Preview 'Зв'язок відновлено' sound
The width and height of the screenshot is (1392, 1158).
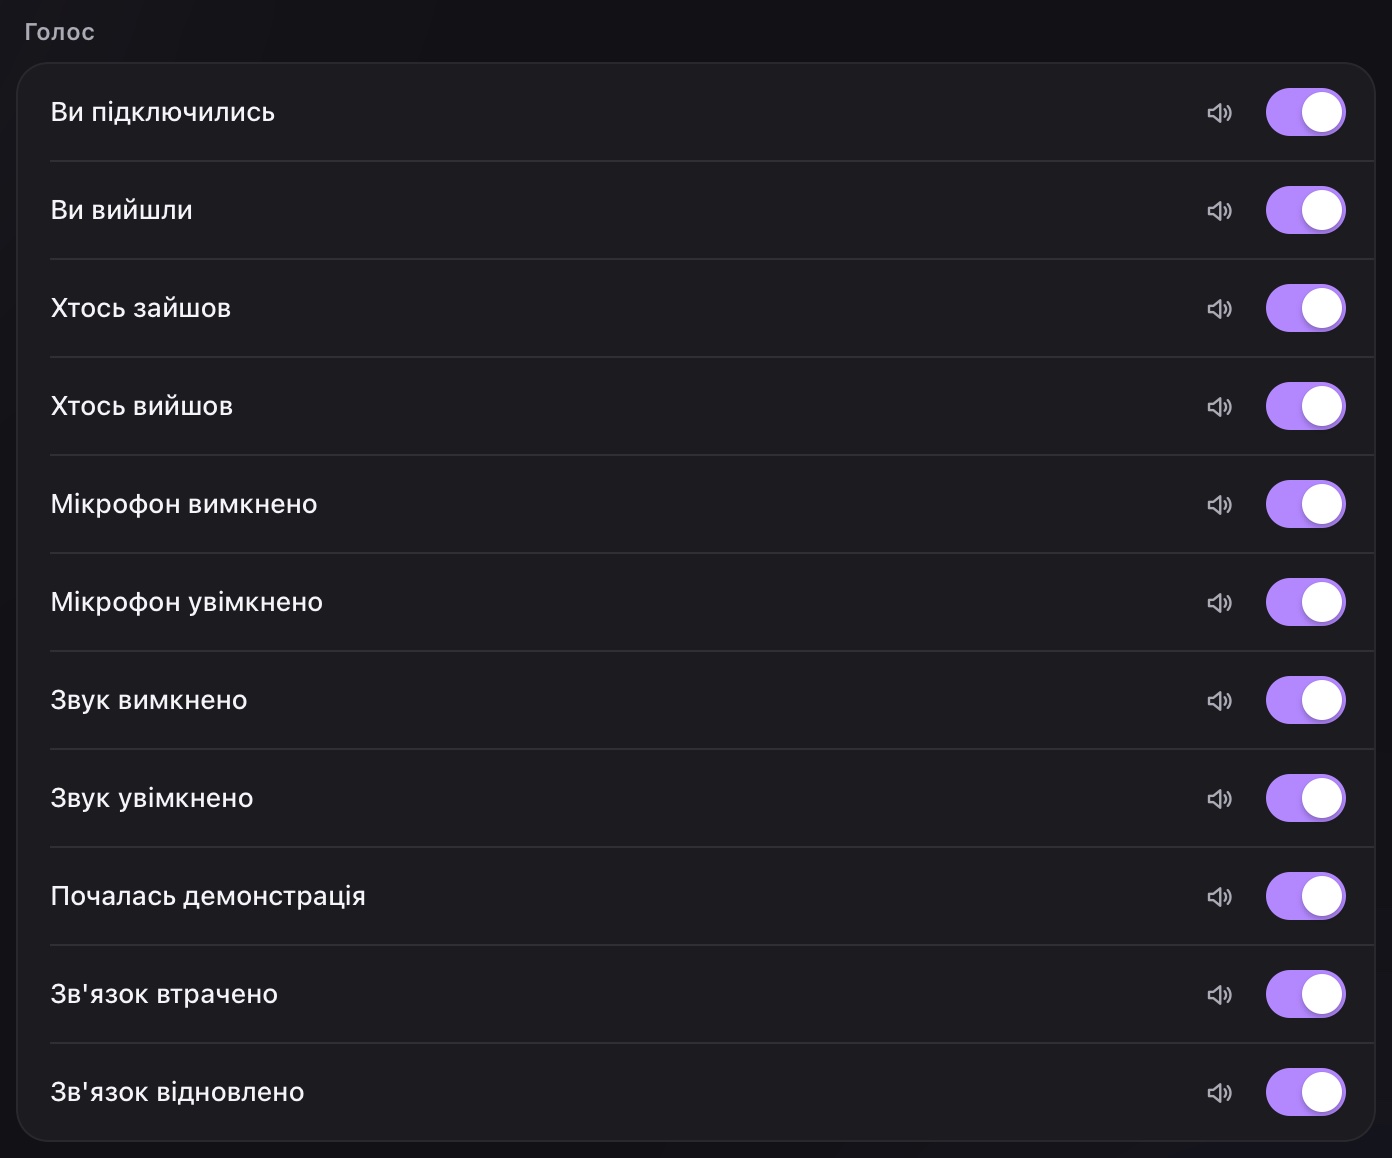pos(1219,1093)
